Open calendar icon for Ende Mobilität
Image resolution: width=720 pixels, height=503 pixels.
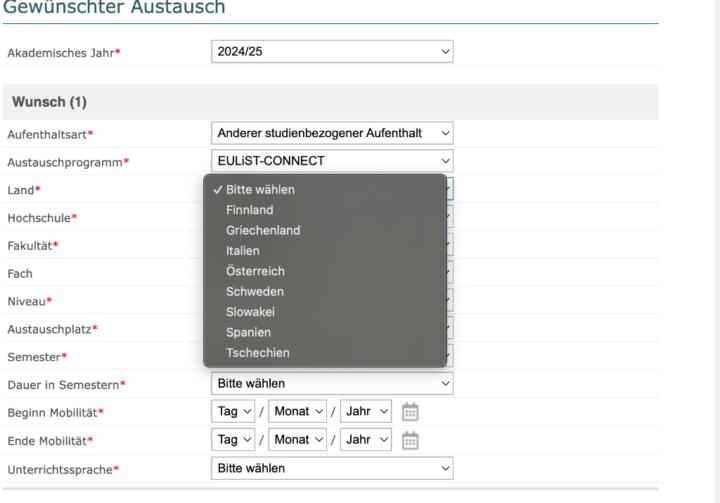pyautogui.click(x=411, y=439)
